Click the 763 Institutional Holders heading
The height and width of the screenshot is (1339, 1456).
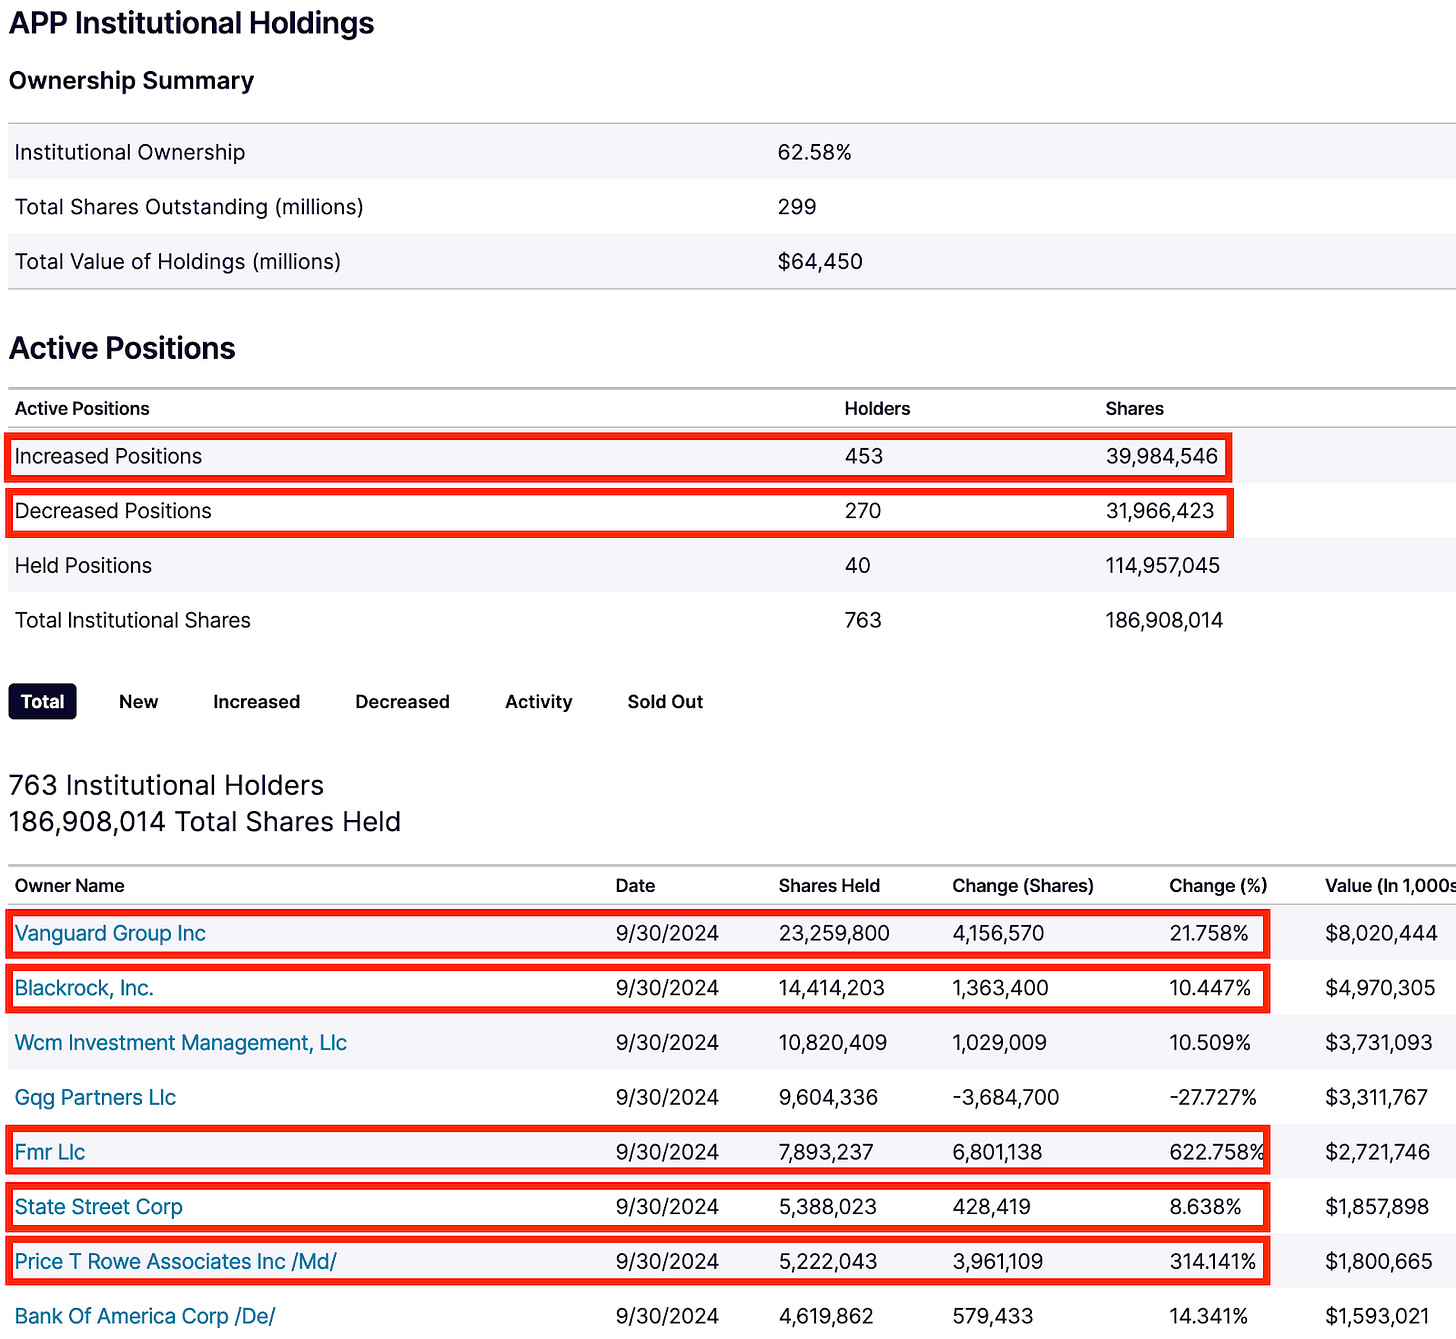pos(166,785)
